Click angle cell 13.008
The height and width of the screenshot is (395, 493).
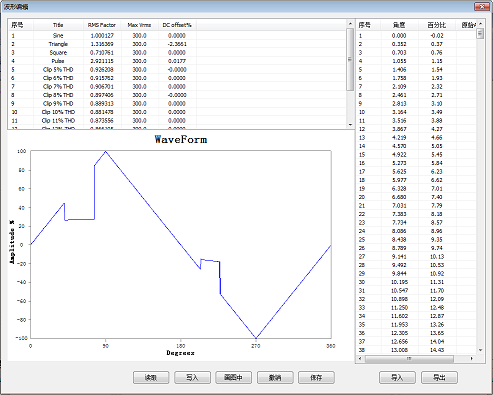pyautogui.click(x=399, y=350)
